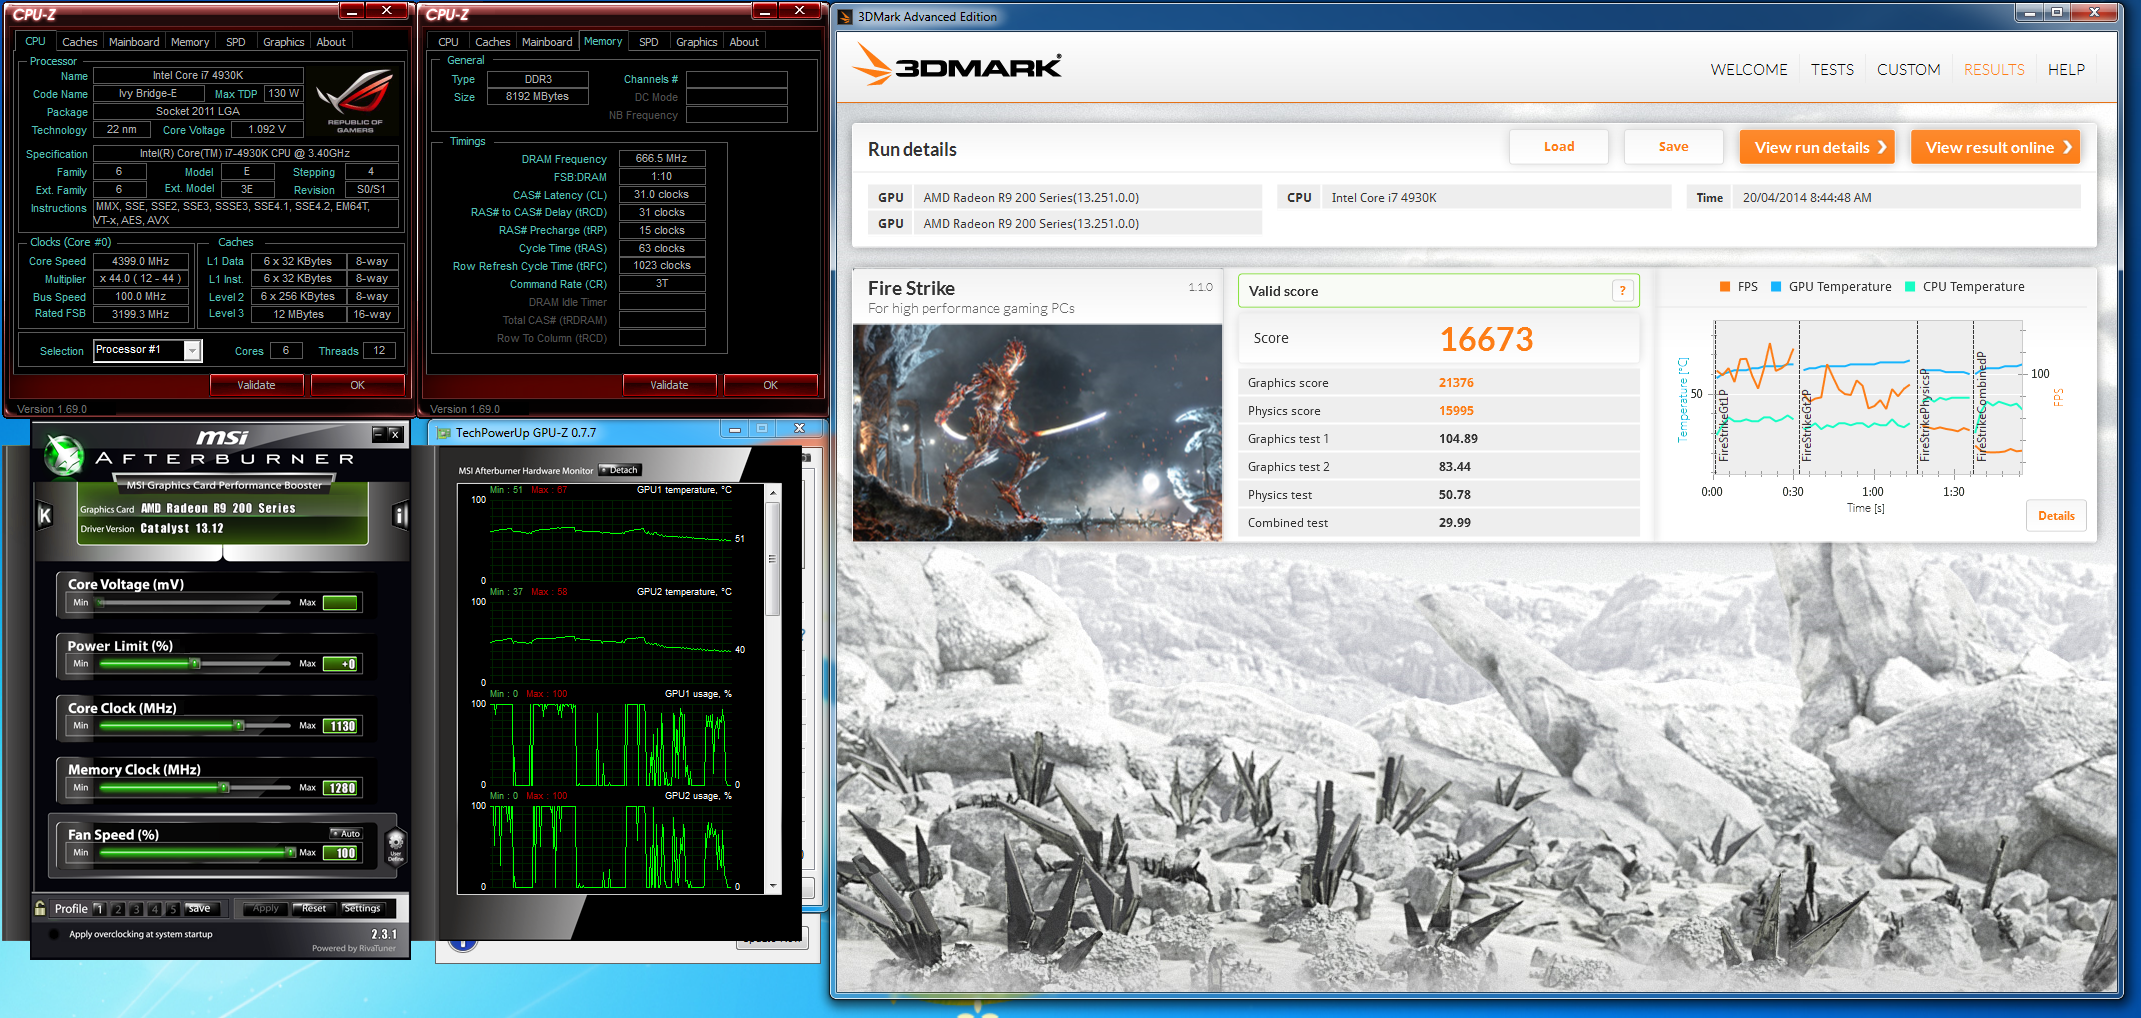The height and width of the screenshot is (1018, 2141).
Task: Click the CPU Temperature green legend swatch
Action: point(1910,287)
